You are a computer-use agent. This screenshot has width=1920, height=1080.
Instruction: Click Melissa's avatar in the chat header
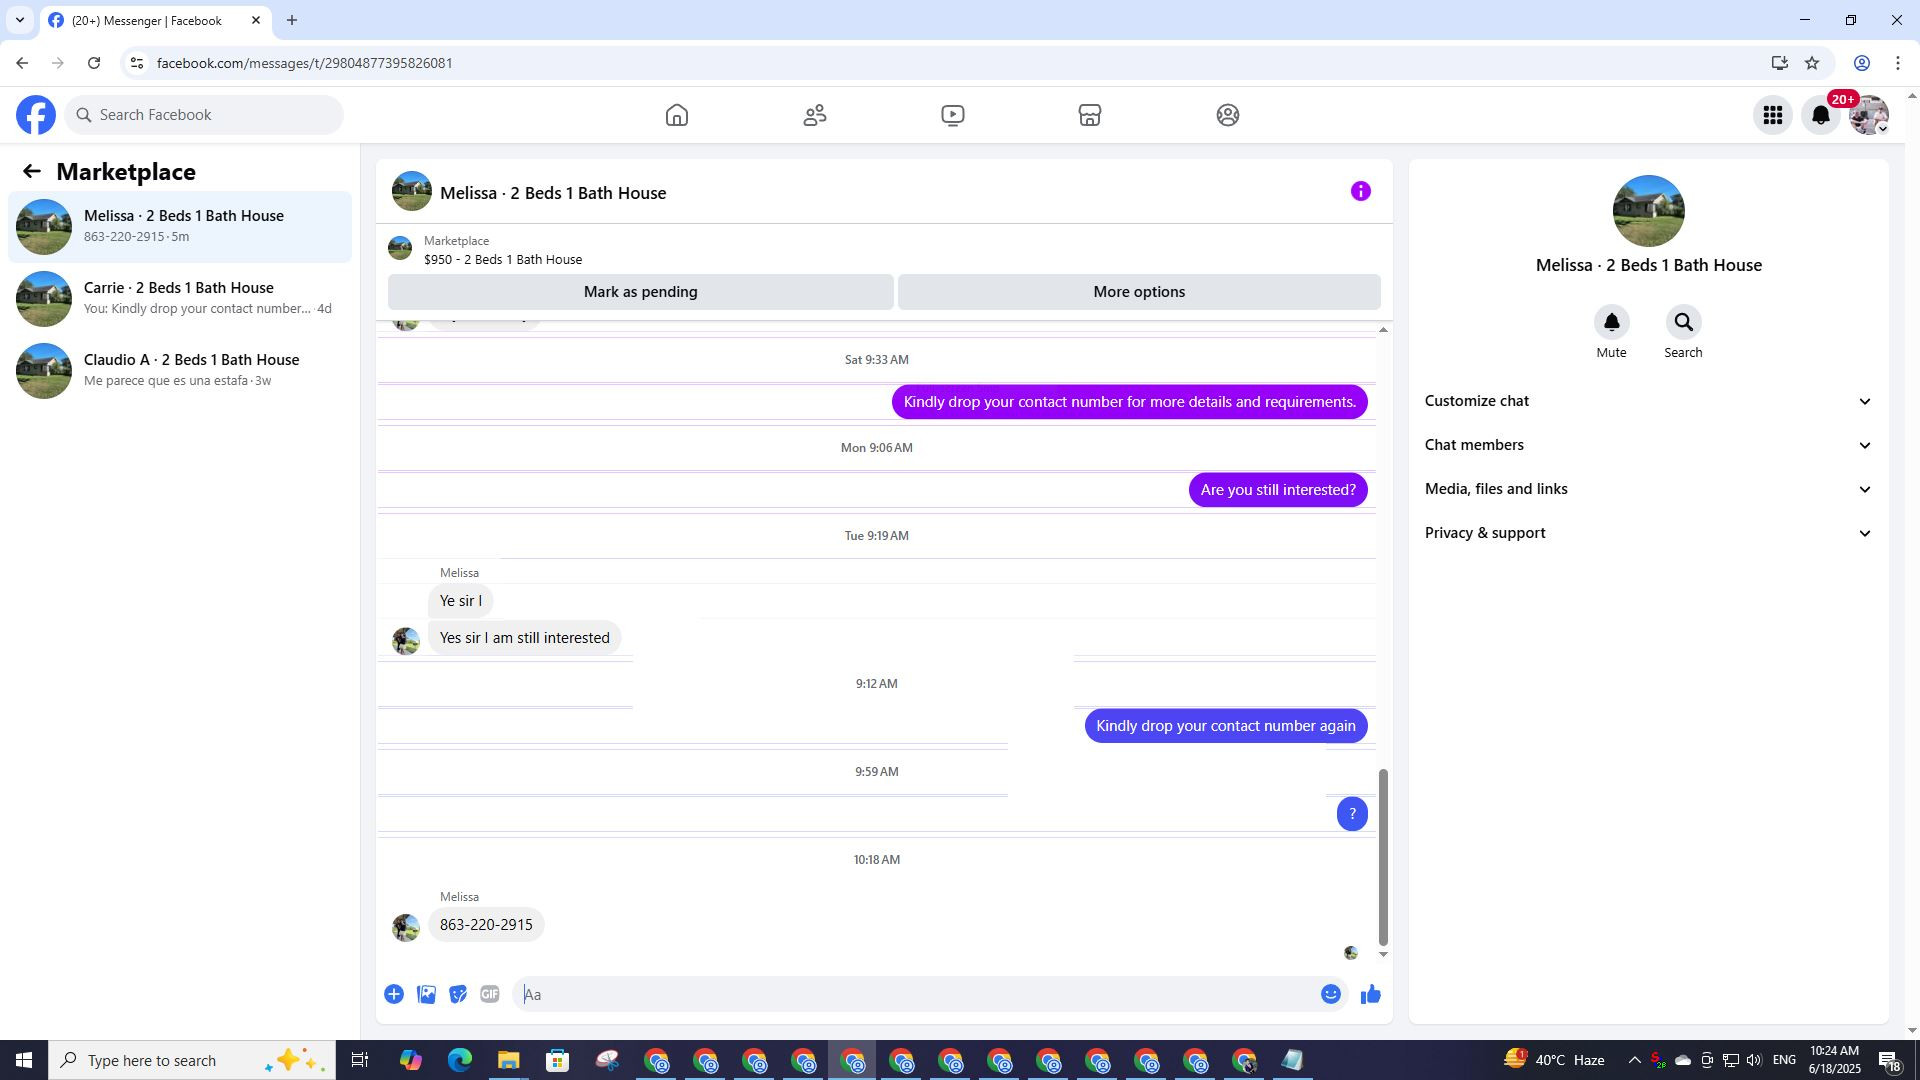411,191
